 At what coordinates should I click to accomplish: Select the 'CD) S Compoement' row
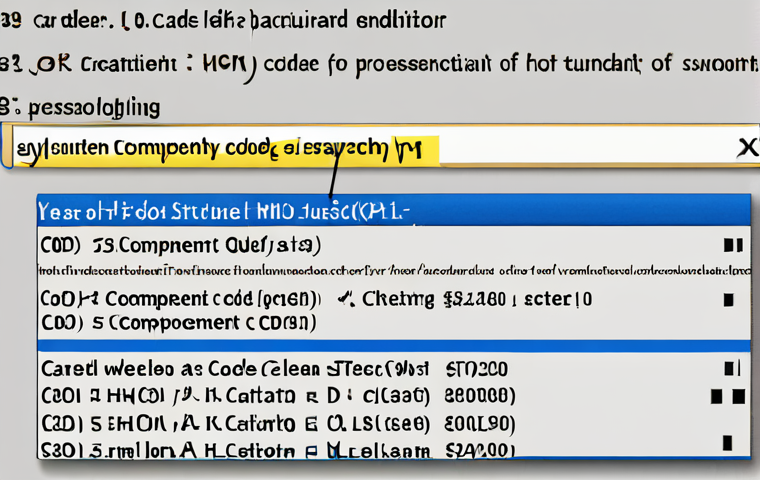pyautogui.click(x=180, y=323)
